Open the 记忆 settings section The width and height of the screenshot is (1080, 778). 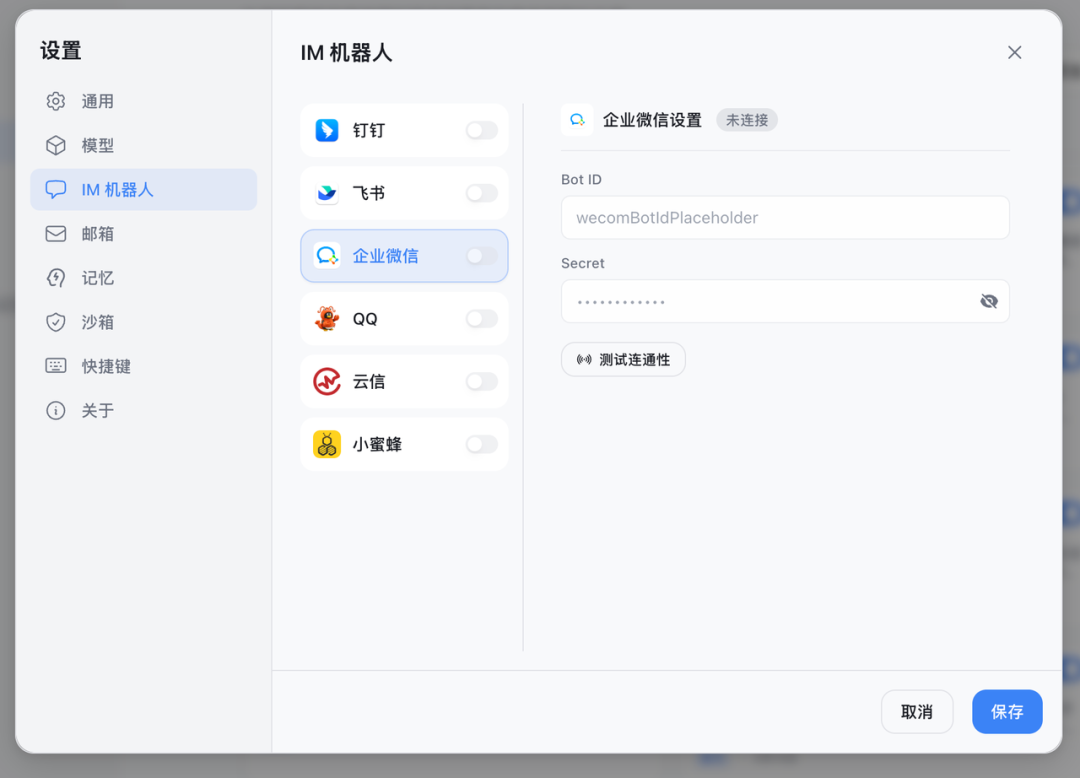point(143,278)
